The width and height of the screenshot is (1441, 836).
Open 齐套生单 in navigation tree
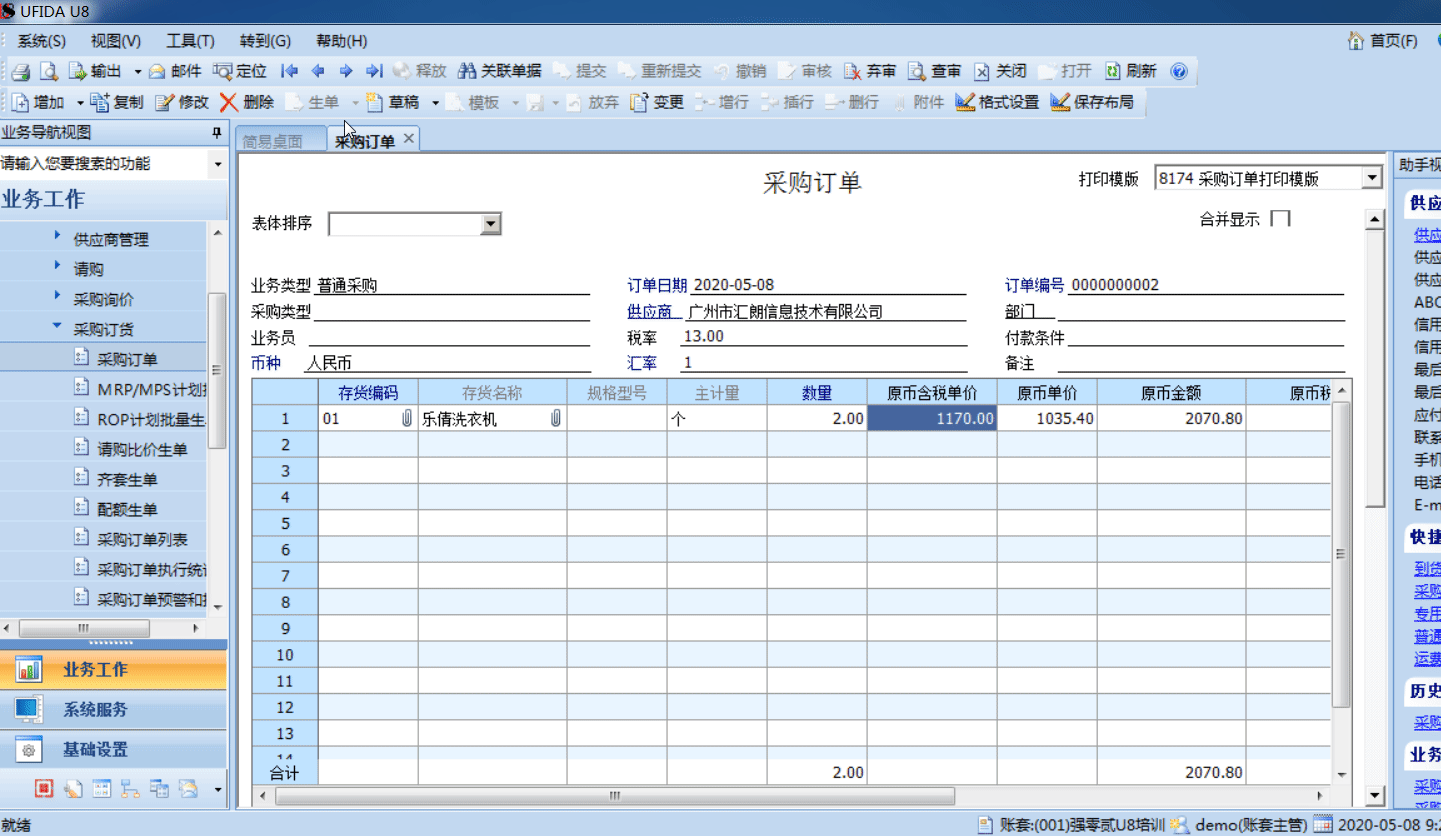coord(127,479)
